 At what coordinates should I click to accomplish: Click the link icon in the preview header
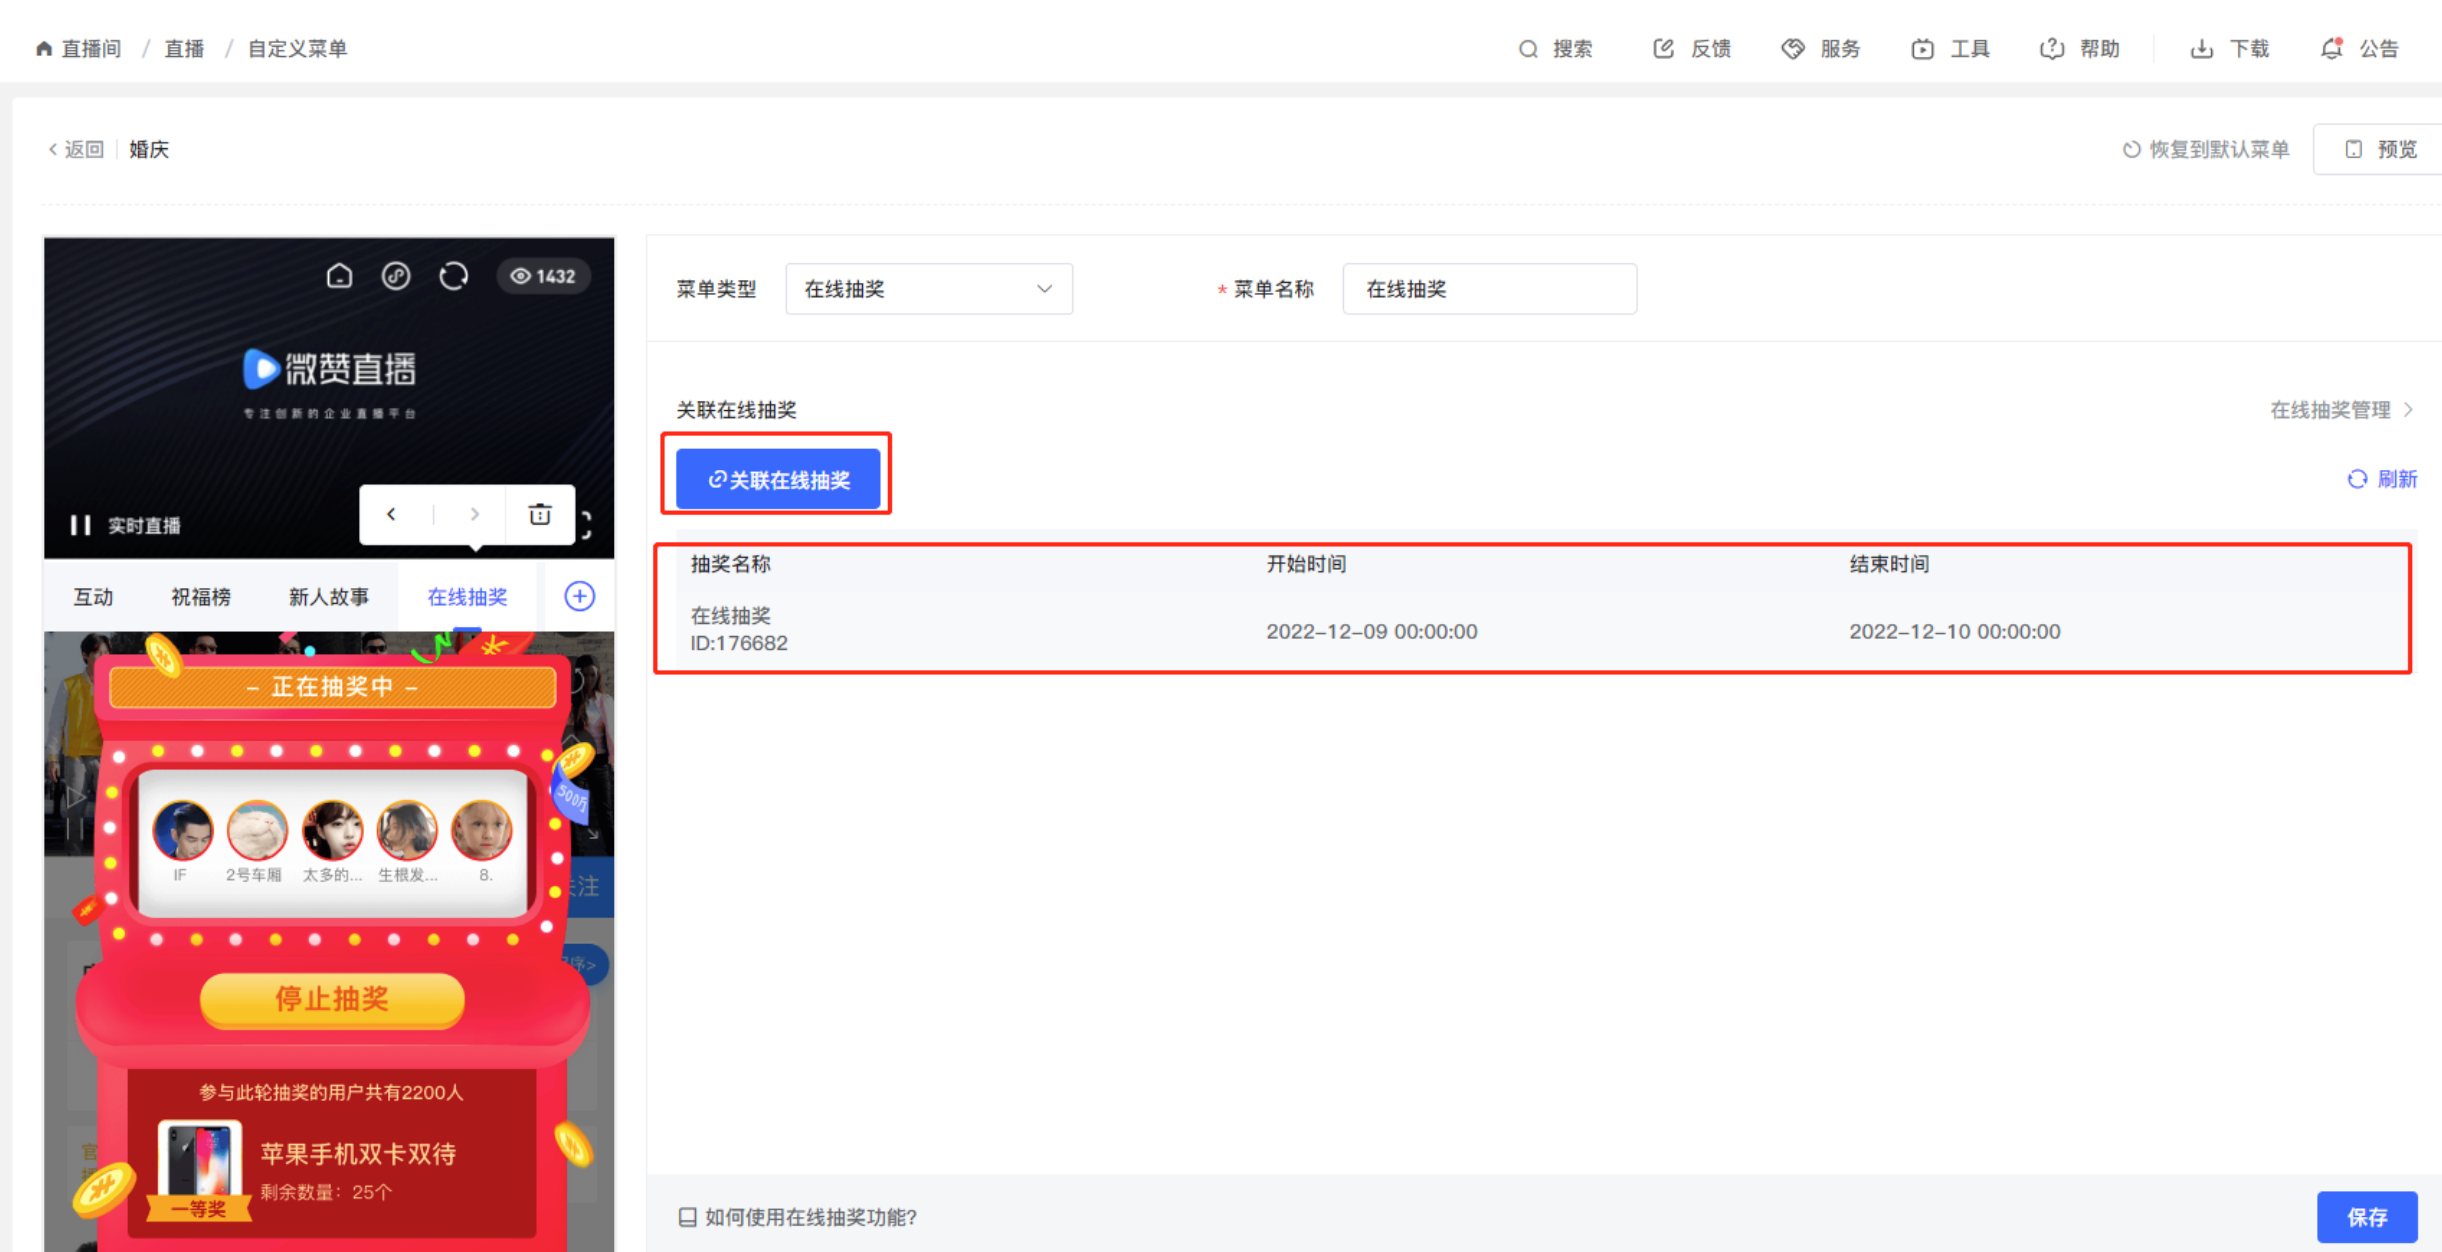[x=396, y=276]
